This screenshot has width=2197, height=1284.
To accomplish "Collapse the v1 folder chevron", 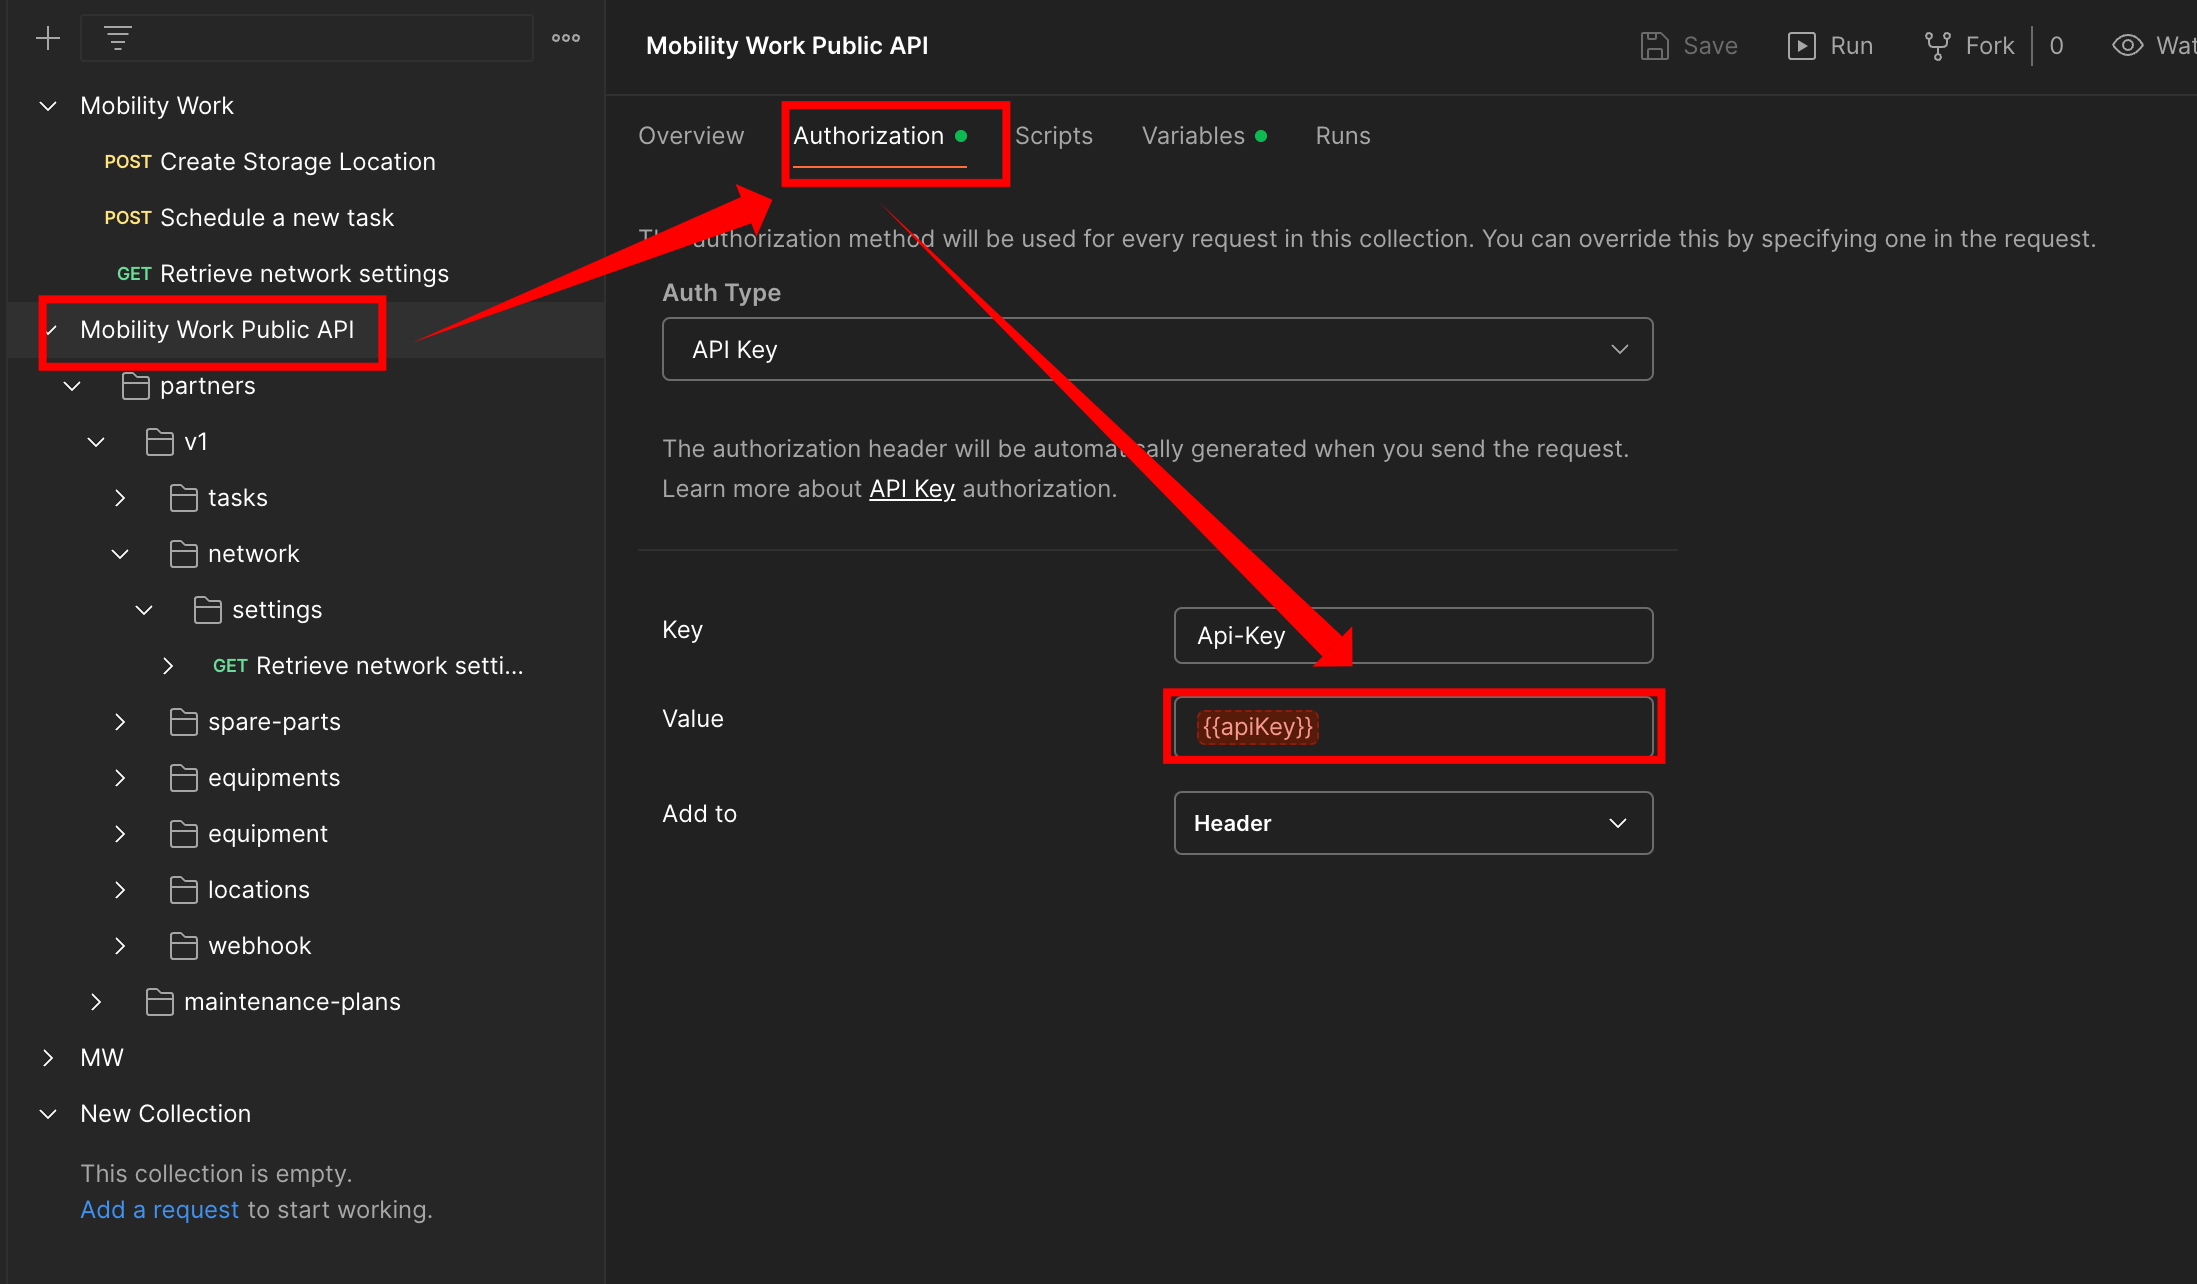I will coord(96,442).
